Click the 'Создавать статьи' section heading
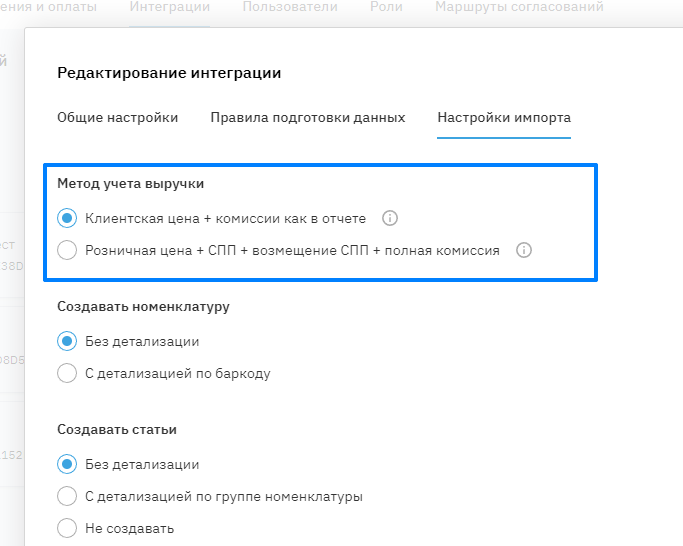This screenshot has height=546, width=683. (x=117, y=430)
